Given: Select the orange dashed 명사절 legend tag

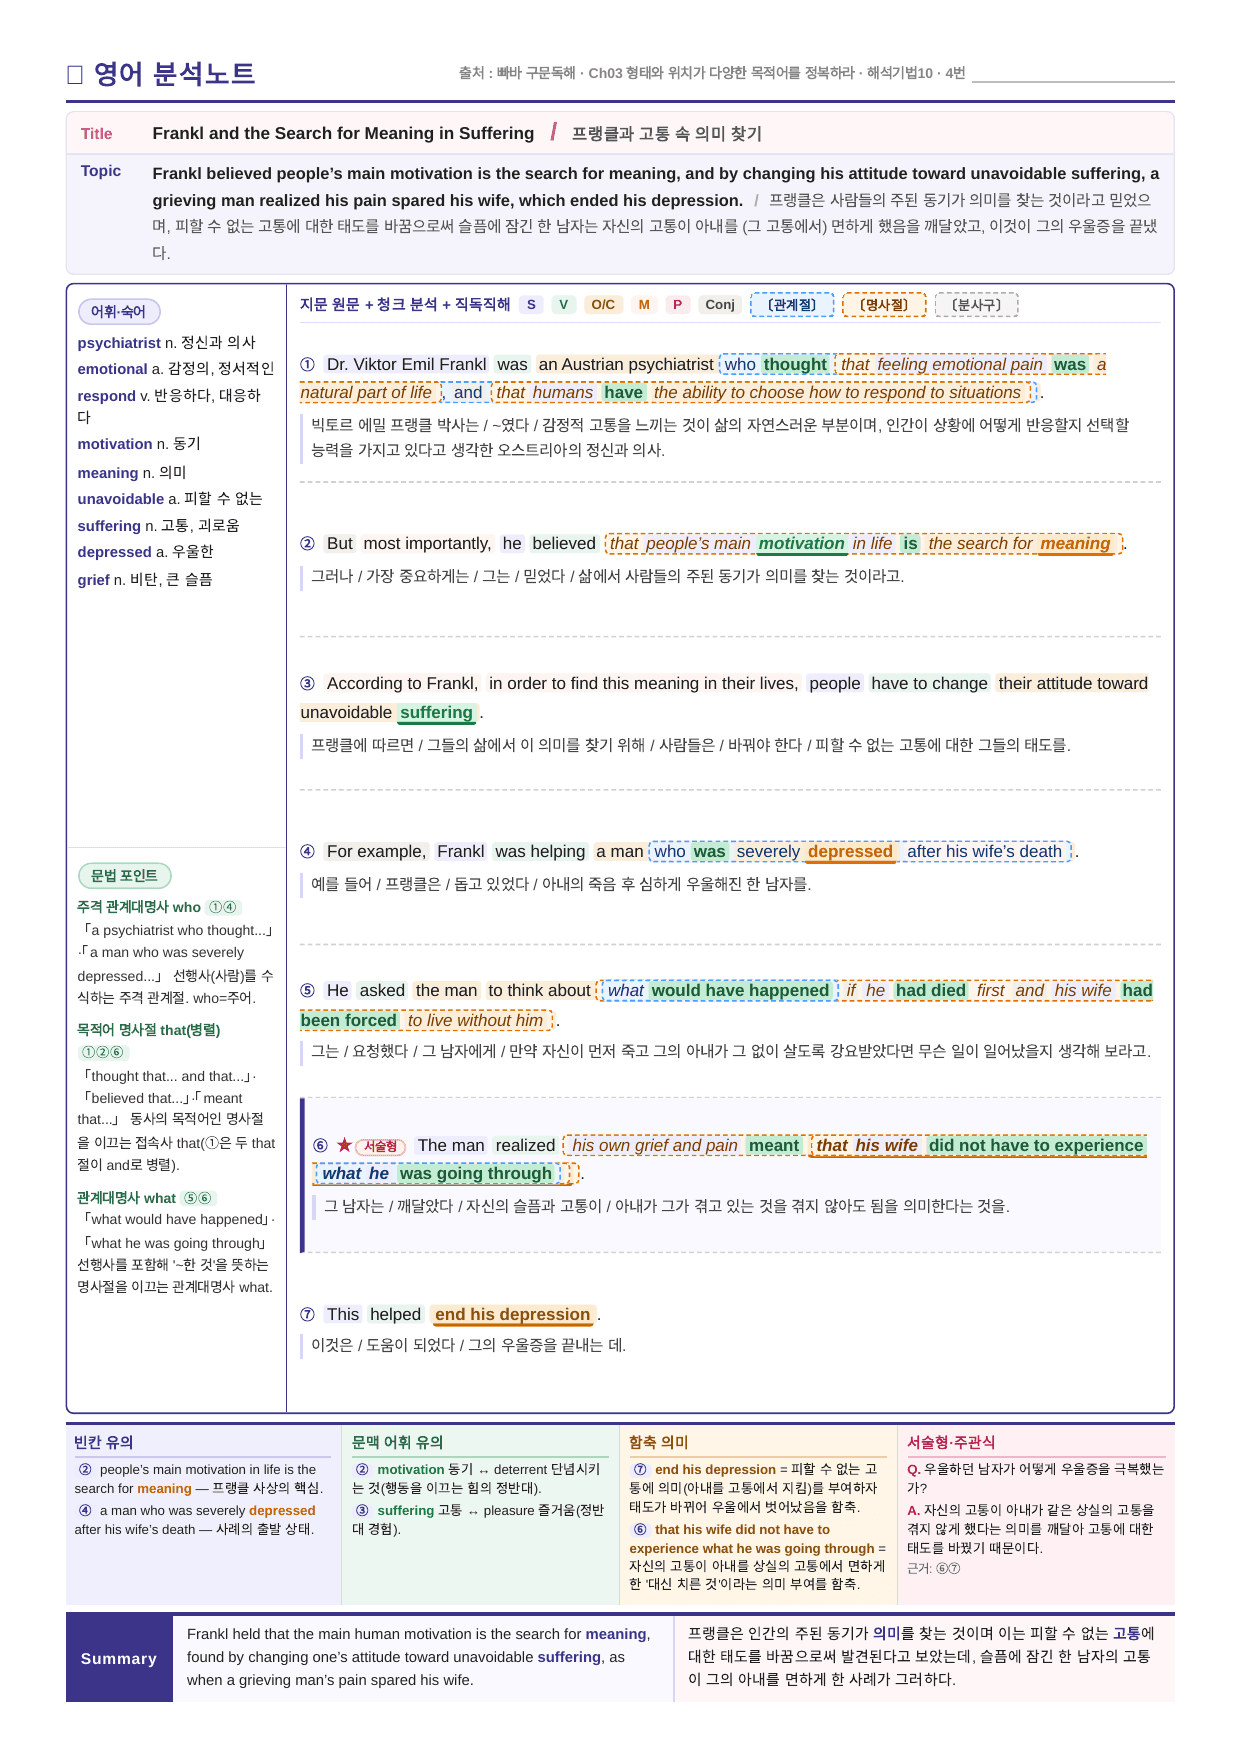Looking at the screenshot, I should tap(884, 305).
